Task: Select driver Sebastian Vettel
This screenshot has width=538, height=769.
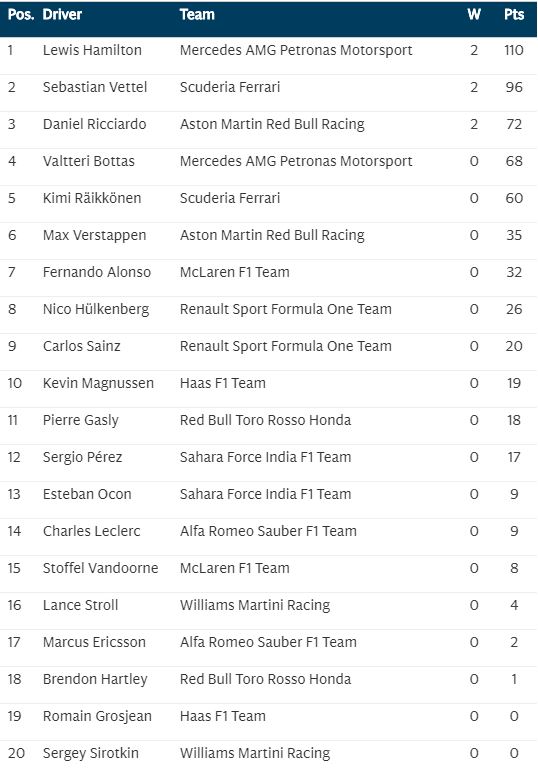Action: pos(95,87)
